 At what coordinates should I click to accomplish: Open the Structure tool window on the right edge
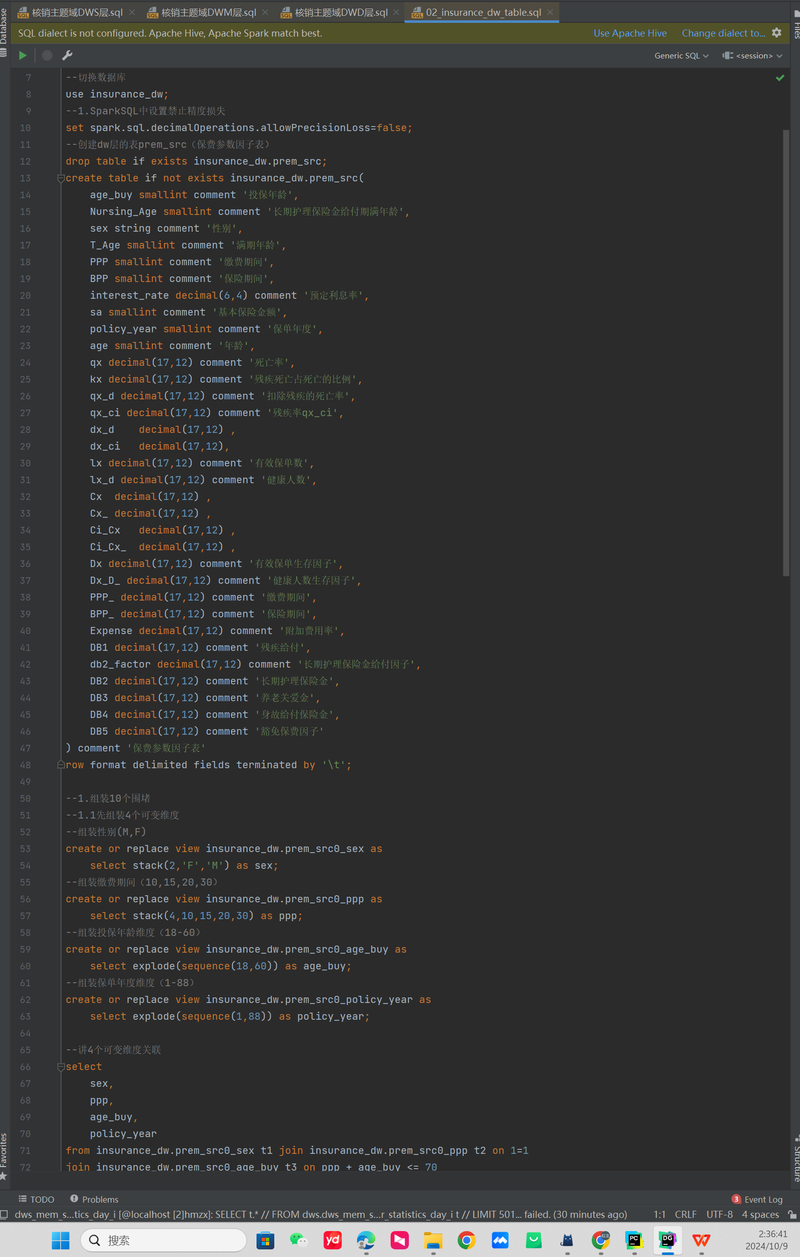tap(796, 1158)
